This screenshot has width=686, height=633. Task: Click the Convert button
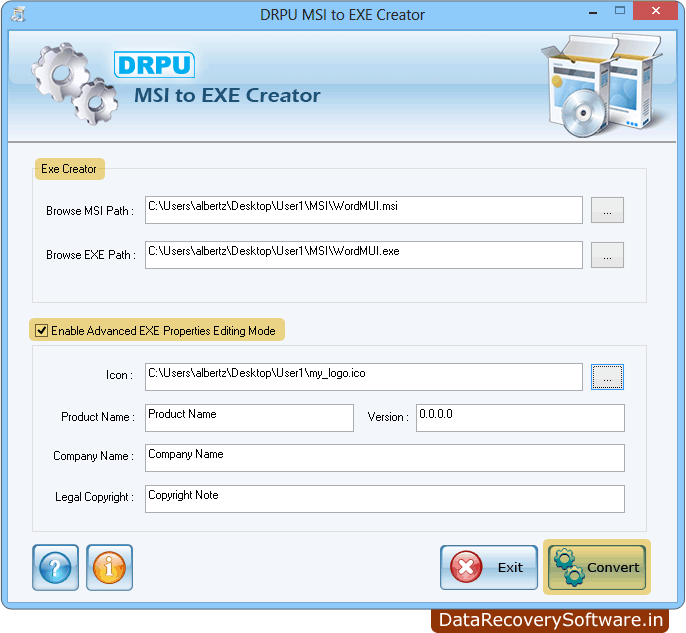[x=597, y=567]
